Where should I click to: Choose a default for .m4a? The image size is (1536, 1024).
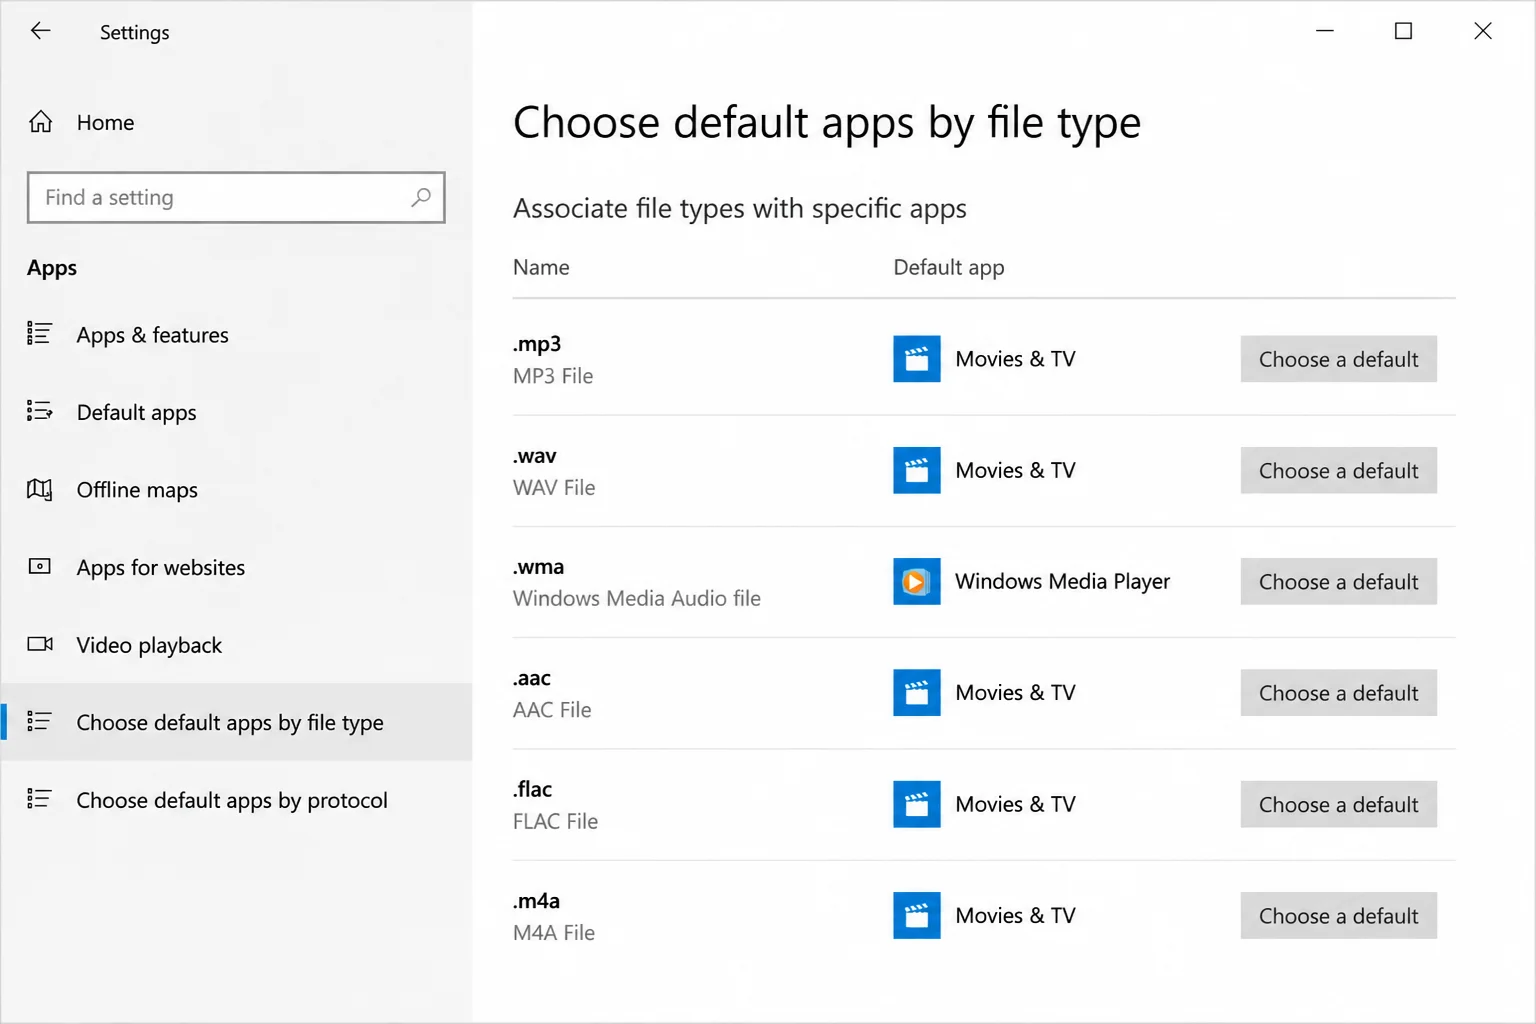pyautogui.click(x=1338, y=915)
